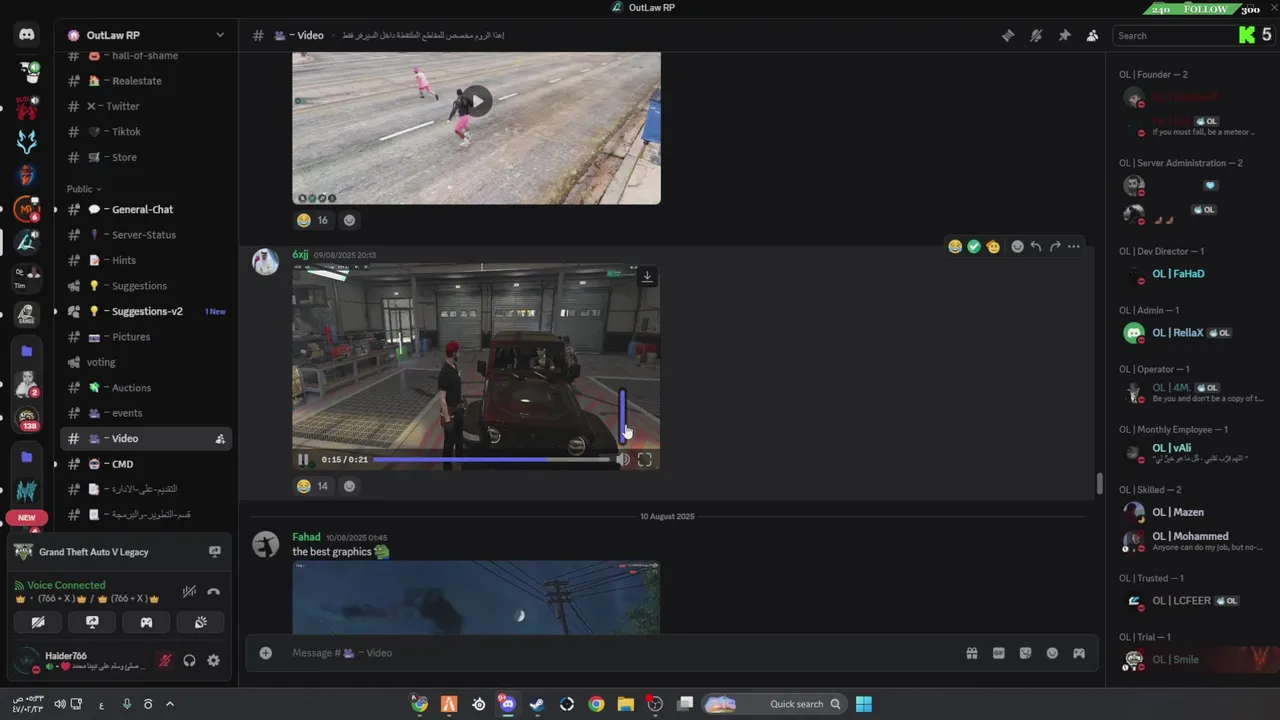Open the attachment plus button
1280x720 pixels.
(x=265, y=653)
